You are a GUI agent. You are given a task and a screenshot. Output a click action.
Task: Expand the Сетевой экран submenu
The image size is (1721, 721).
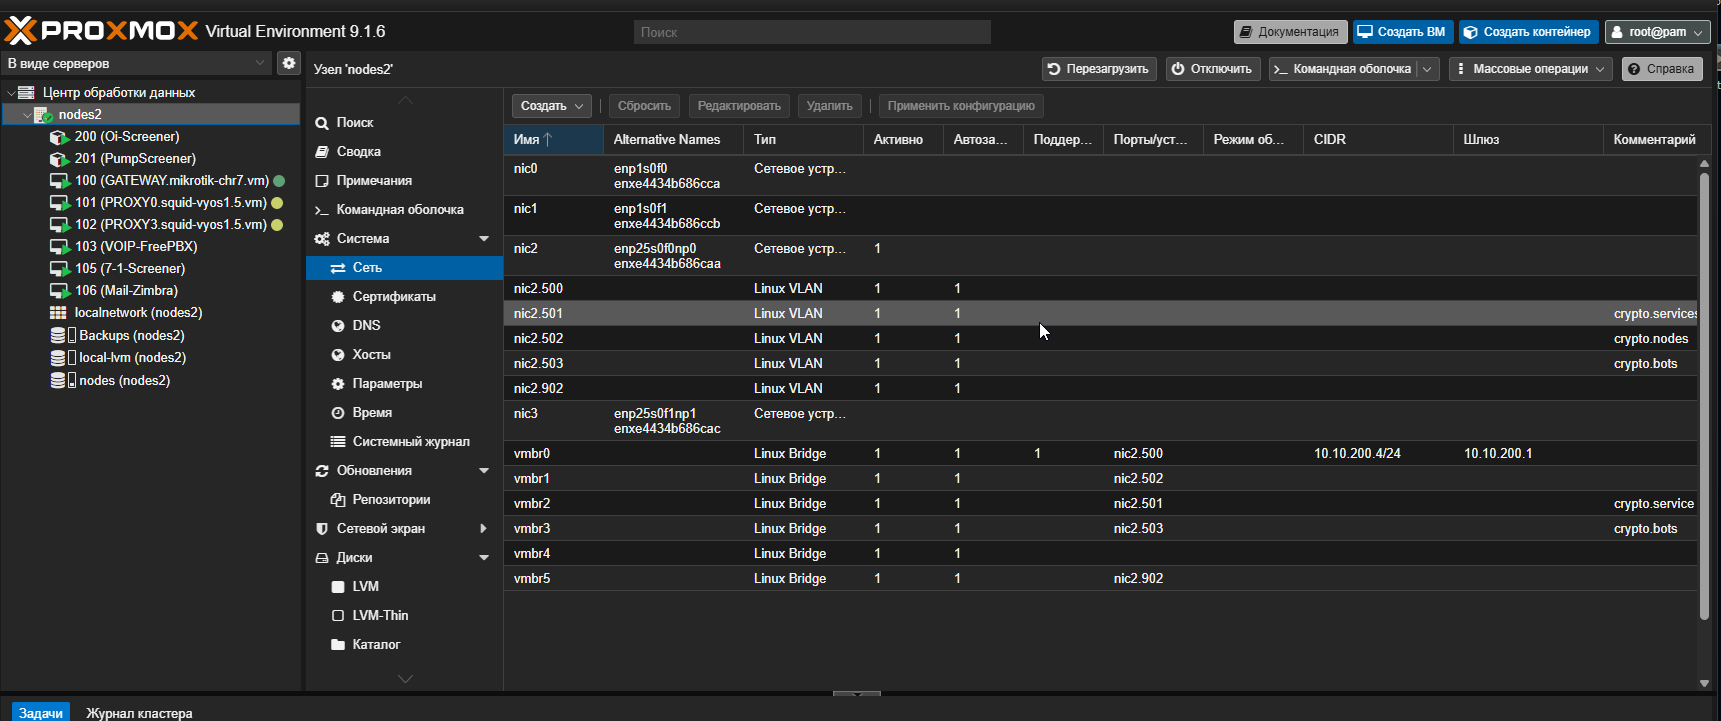484,529
